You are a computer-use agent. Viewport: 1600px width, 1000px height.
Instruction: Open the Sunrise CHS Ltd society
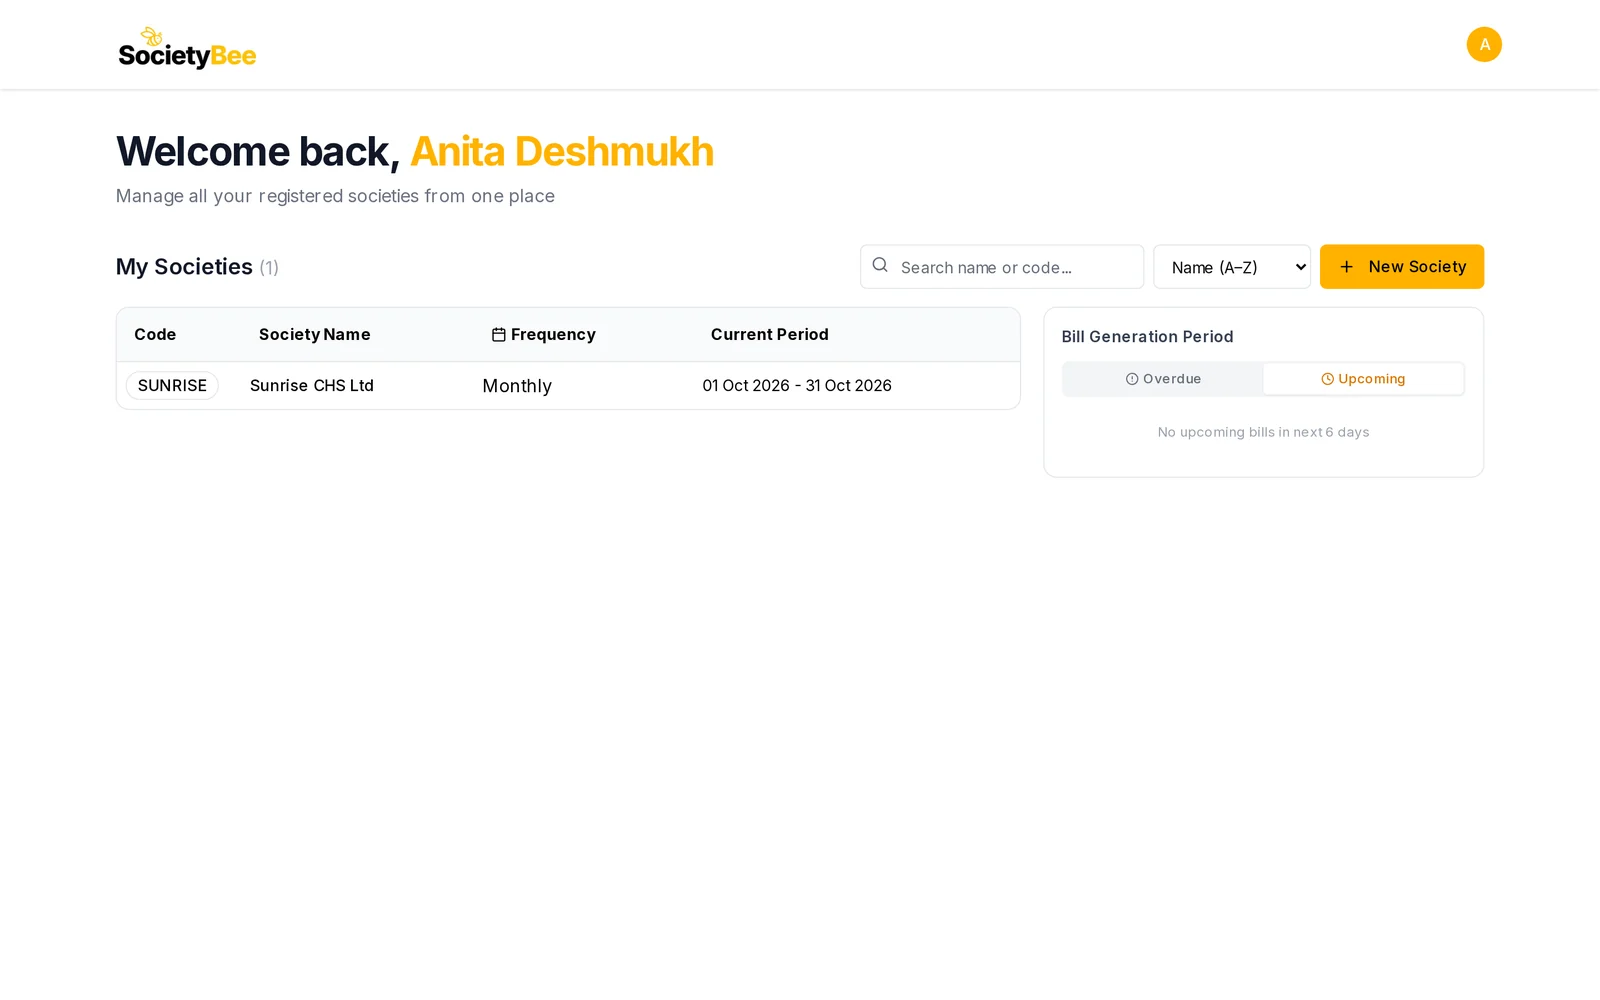coord(312,386)
